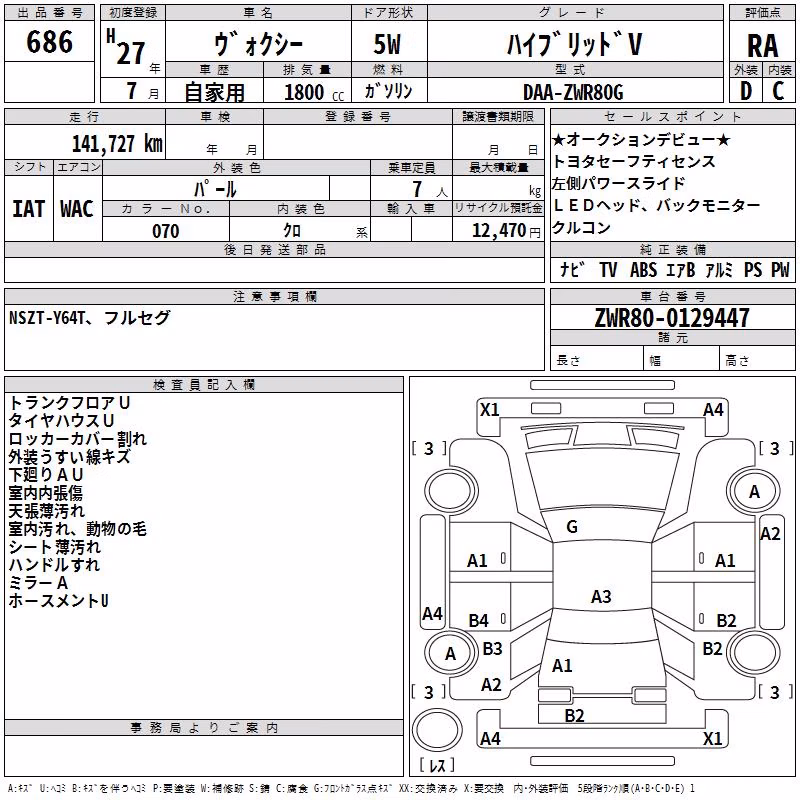Viewport: 800px width, 800px height.
Task: Click the 検査員記入欄 header
Action: [204, 385]
